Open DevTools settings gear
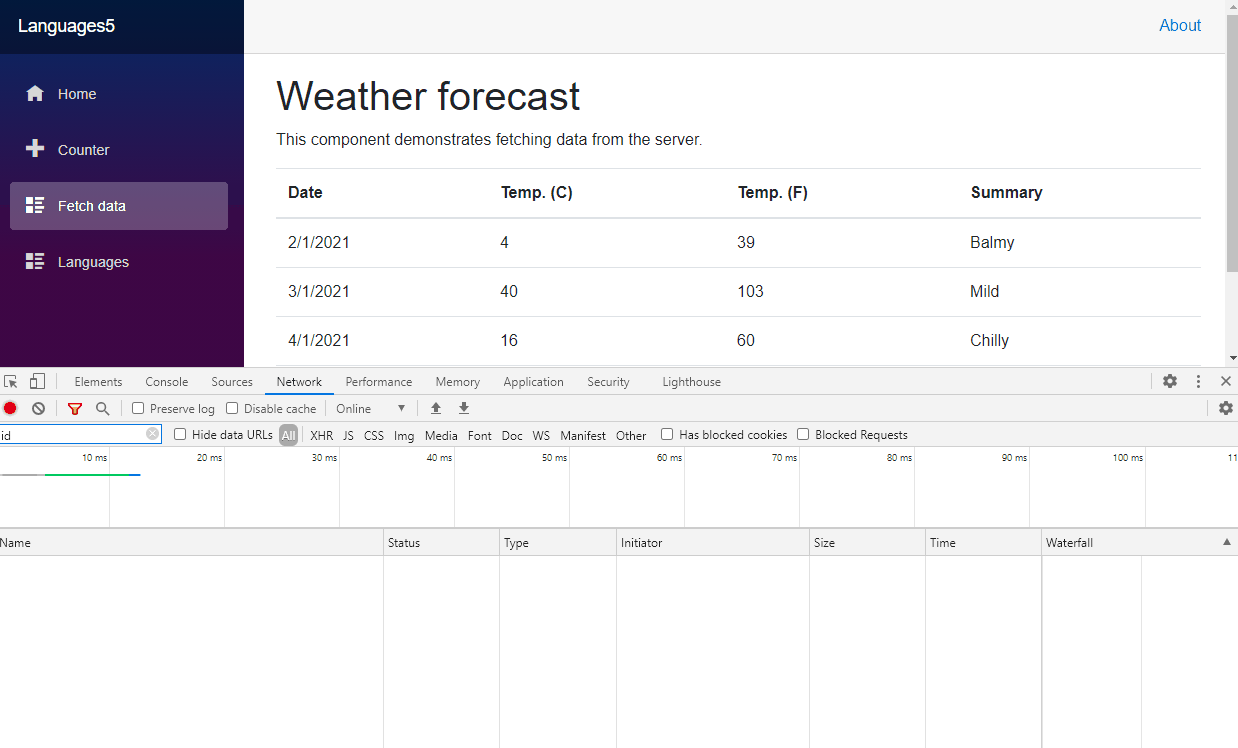The height and width of the screenshot is (748, 1238). (1169, 381)
